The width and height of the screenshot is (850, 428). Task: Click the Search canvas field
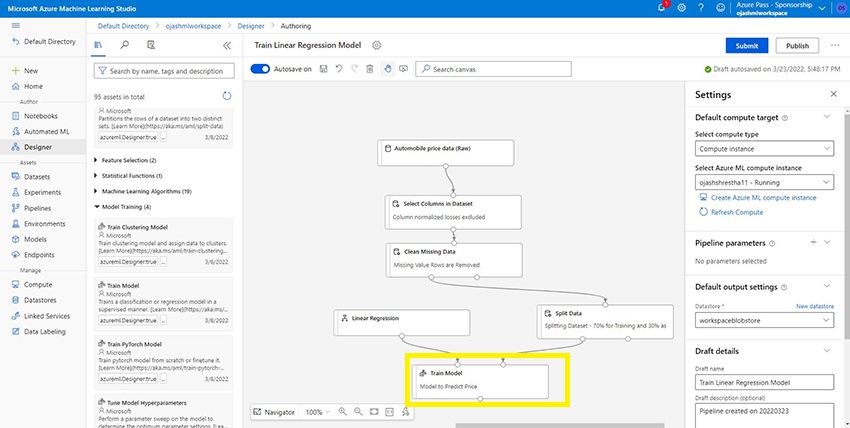[x=493, y=69]
